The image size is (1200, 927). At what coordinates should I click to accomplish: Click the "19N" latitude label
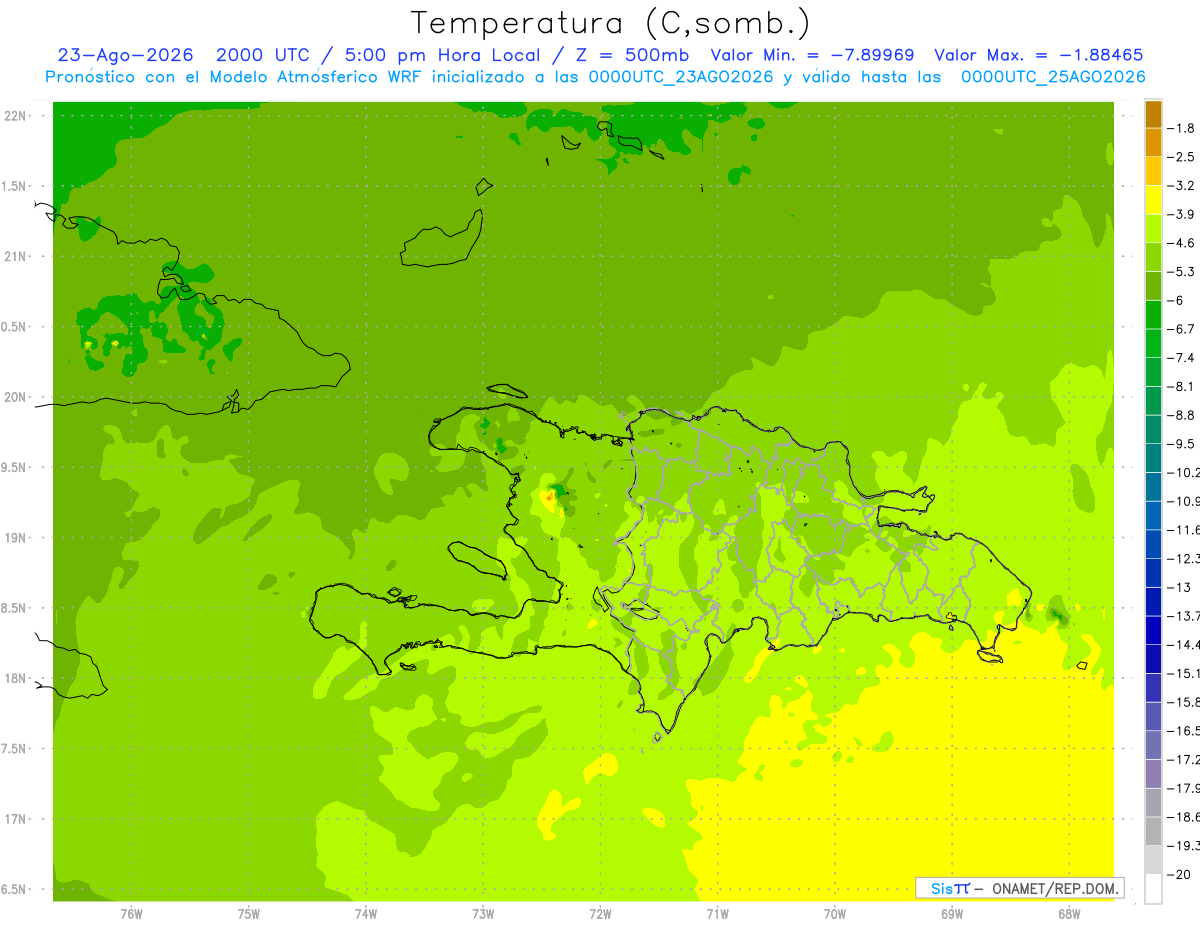[16, 538]
